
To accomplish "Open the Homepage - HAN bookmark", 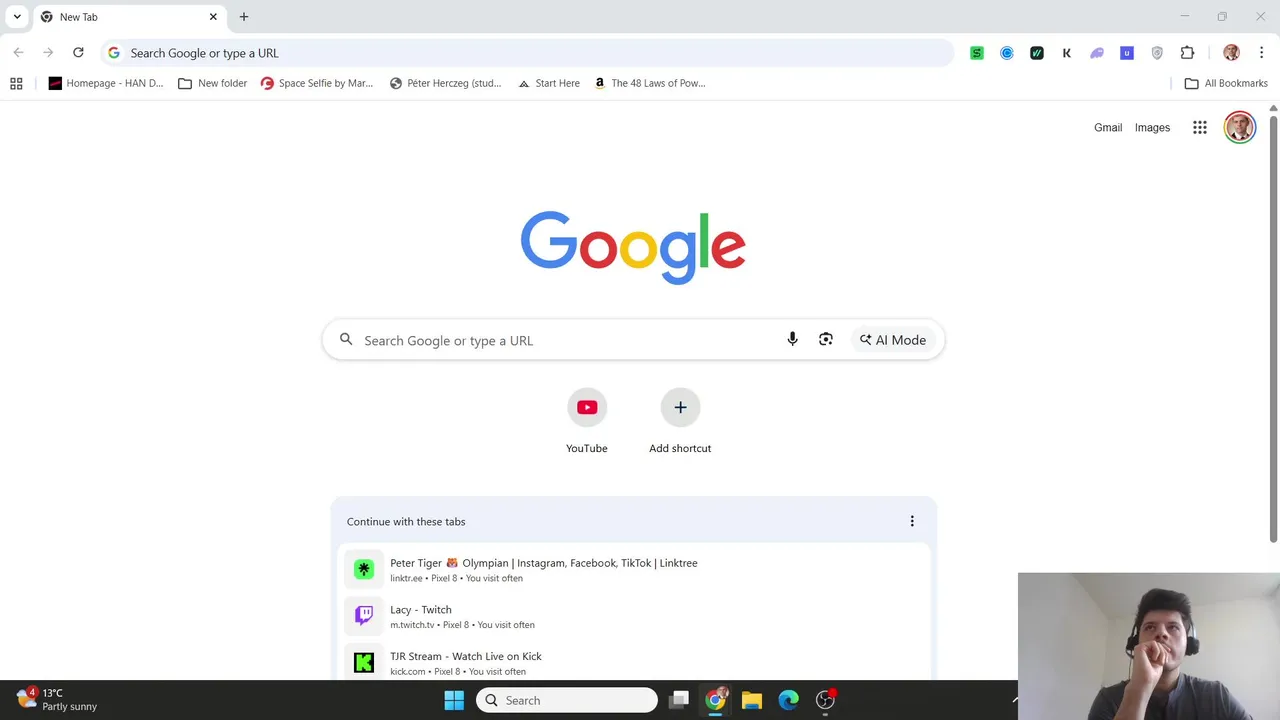I will click(x=106, y=83).
